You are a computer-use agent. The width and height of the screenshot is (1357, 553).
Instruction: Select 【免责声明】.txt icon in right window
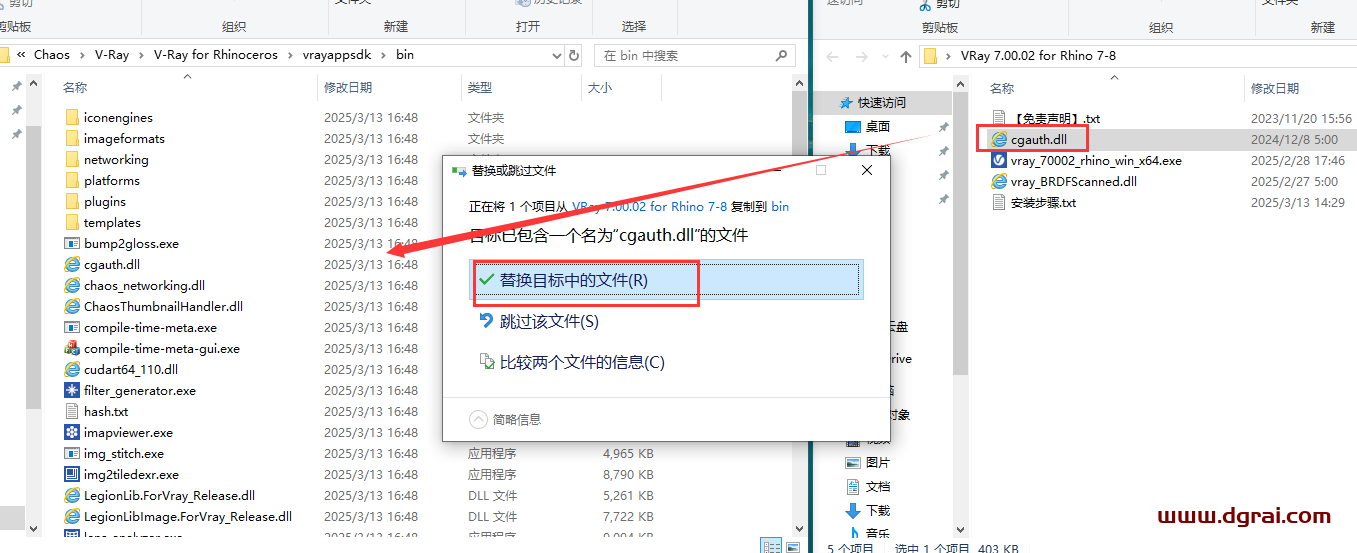(x=999, y=118)
